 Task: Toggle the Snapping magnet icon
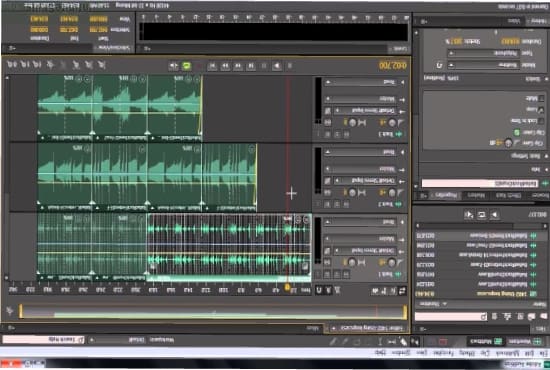(319, 290)
